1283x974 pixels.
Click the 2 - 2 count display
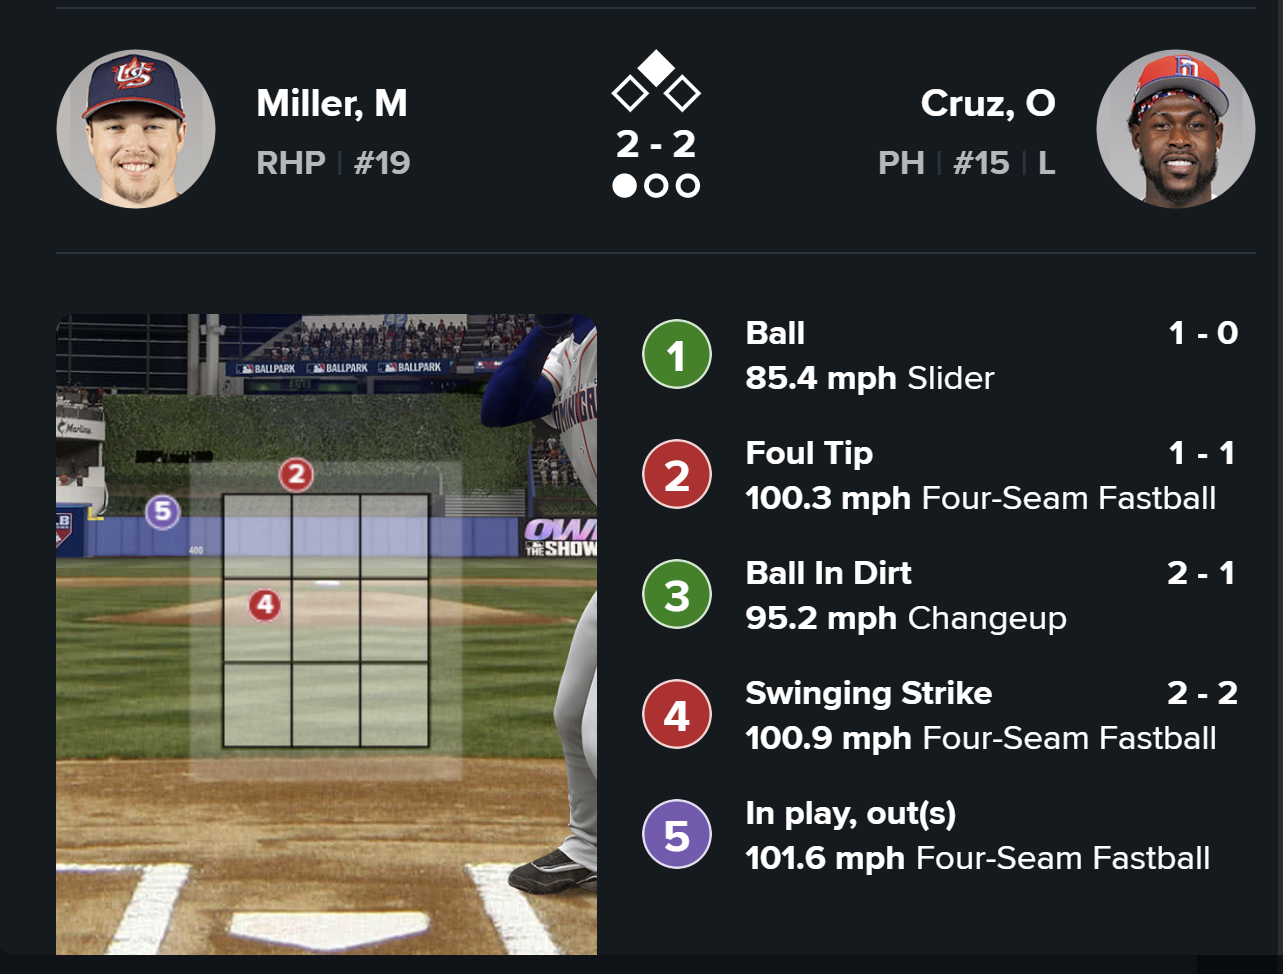[x=656, y=144]
